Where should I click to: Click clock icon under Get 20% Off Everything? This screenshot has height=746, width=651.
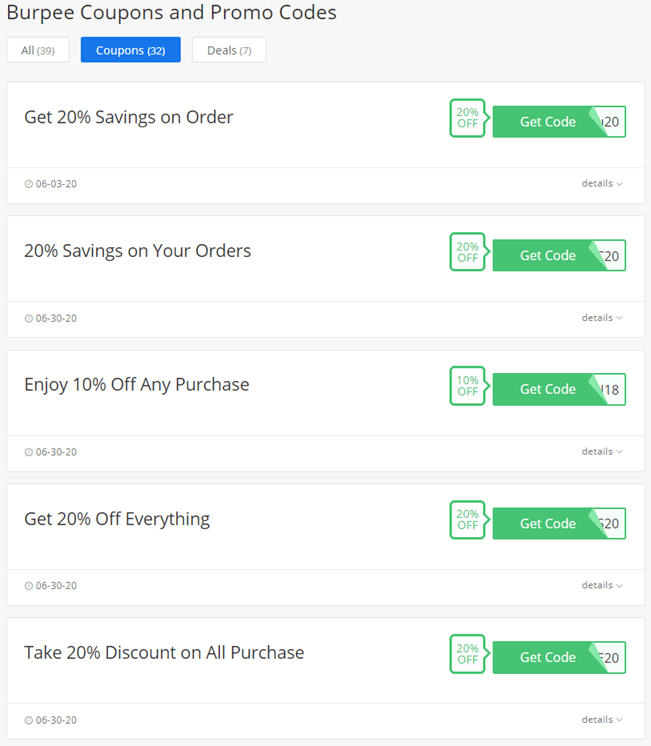pos(29,586)
